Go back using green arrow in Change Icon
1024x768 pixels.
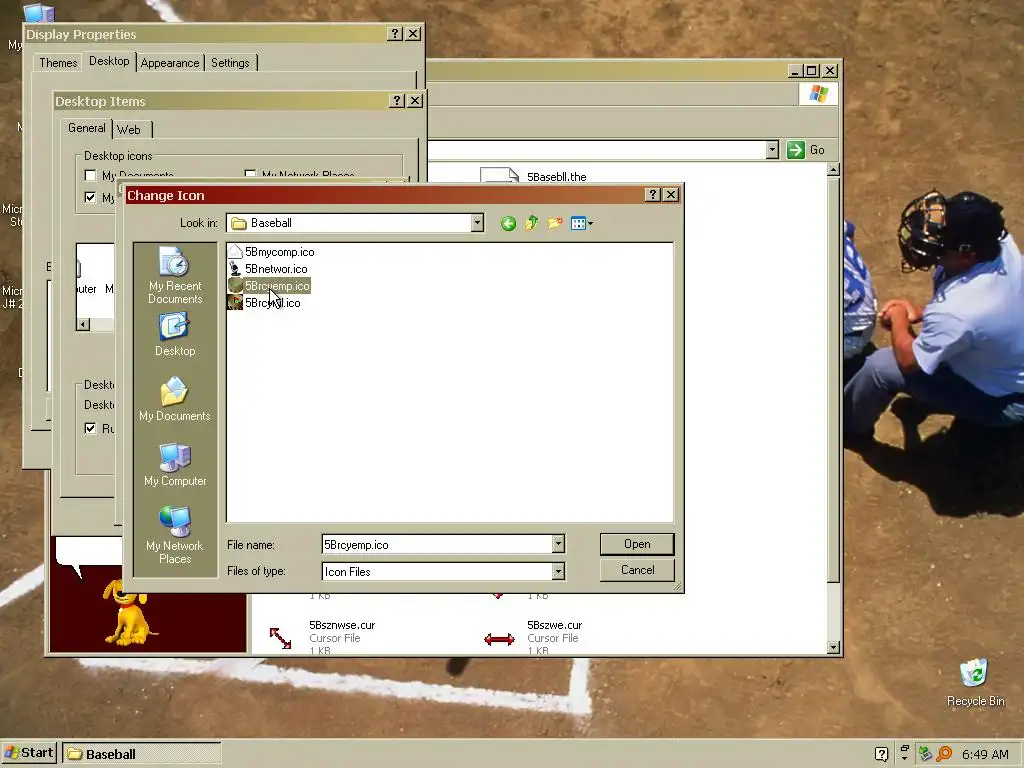pos(508,223)
